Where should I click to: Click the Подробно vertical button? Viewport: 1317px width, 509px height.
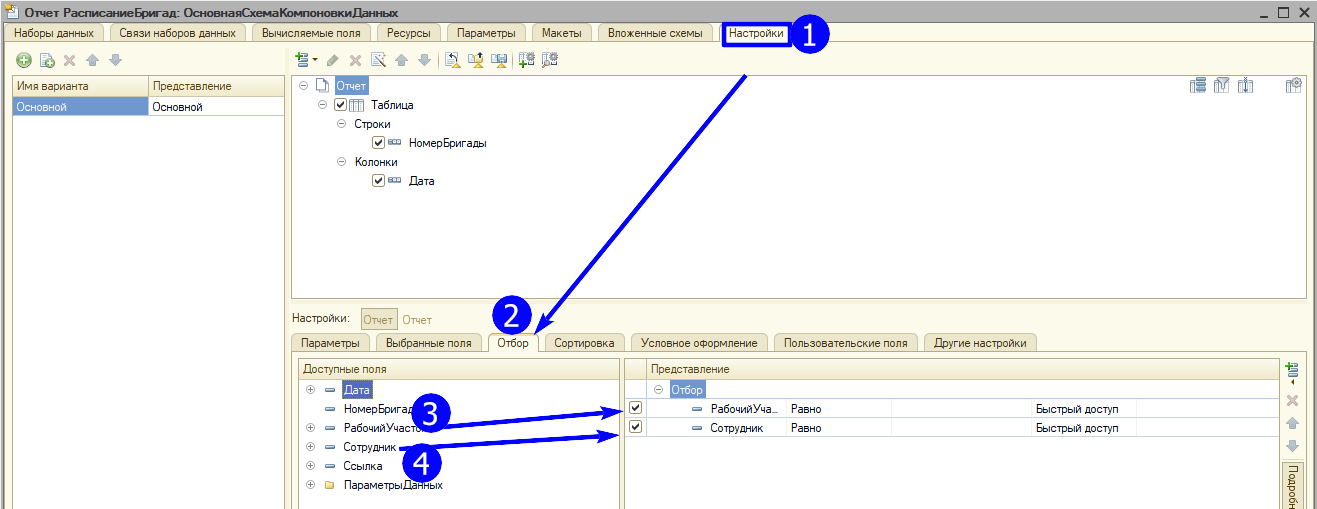(x=1293, y=485)
